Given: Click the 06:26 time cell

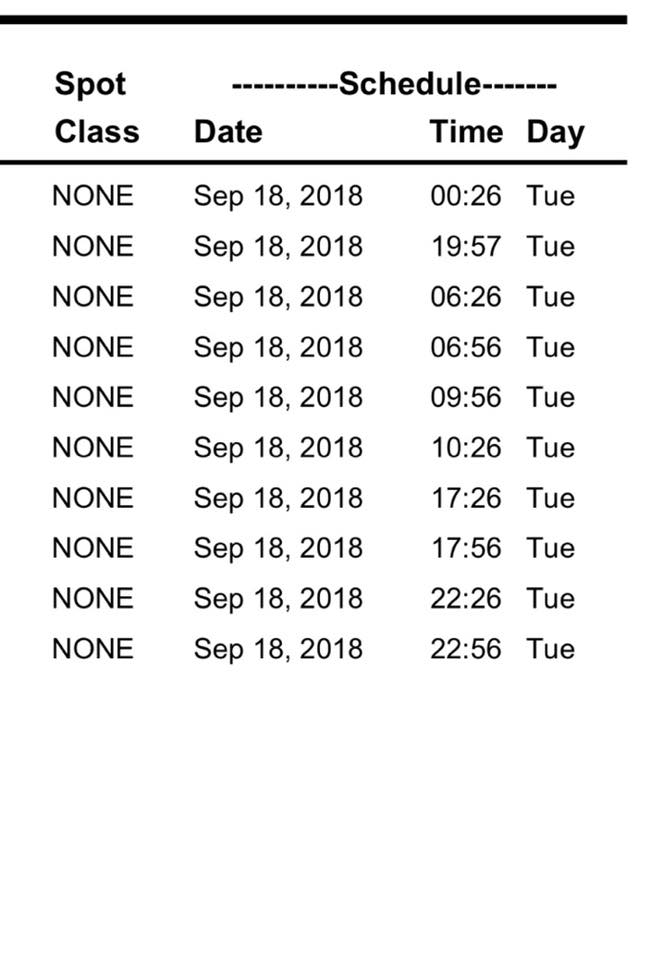Looking at the screenshot, I should pos(465,297).
